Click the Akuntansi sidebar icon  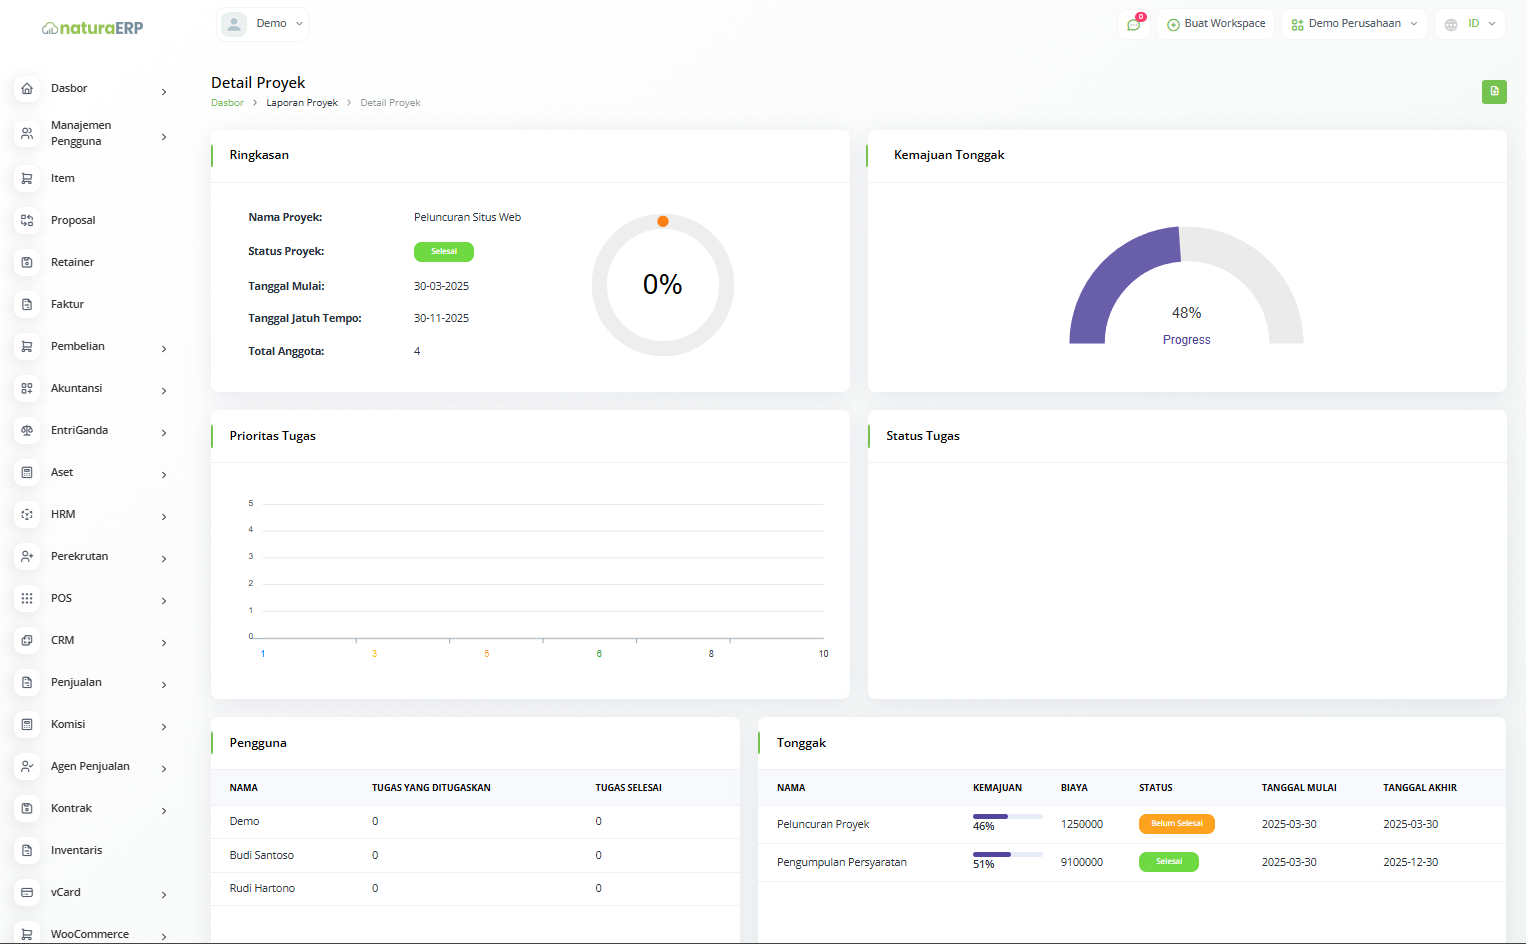pyautogui.click(x=27, y=389)
